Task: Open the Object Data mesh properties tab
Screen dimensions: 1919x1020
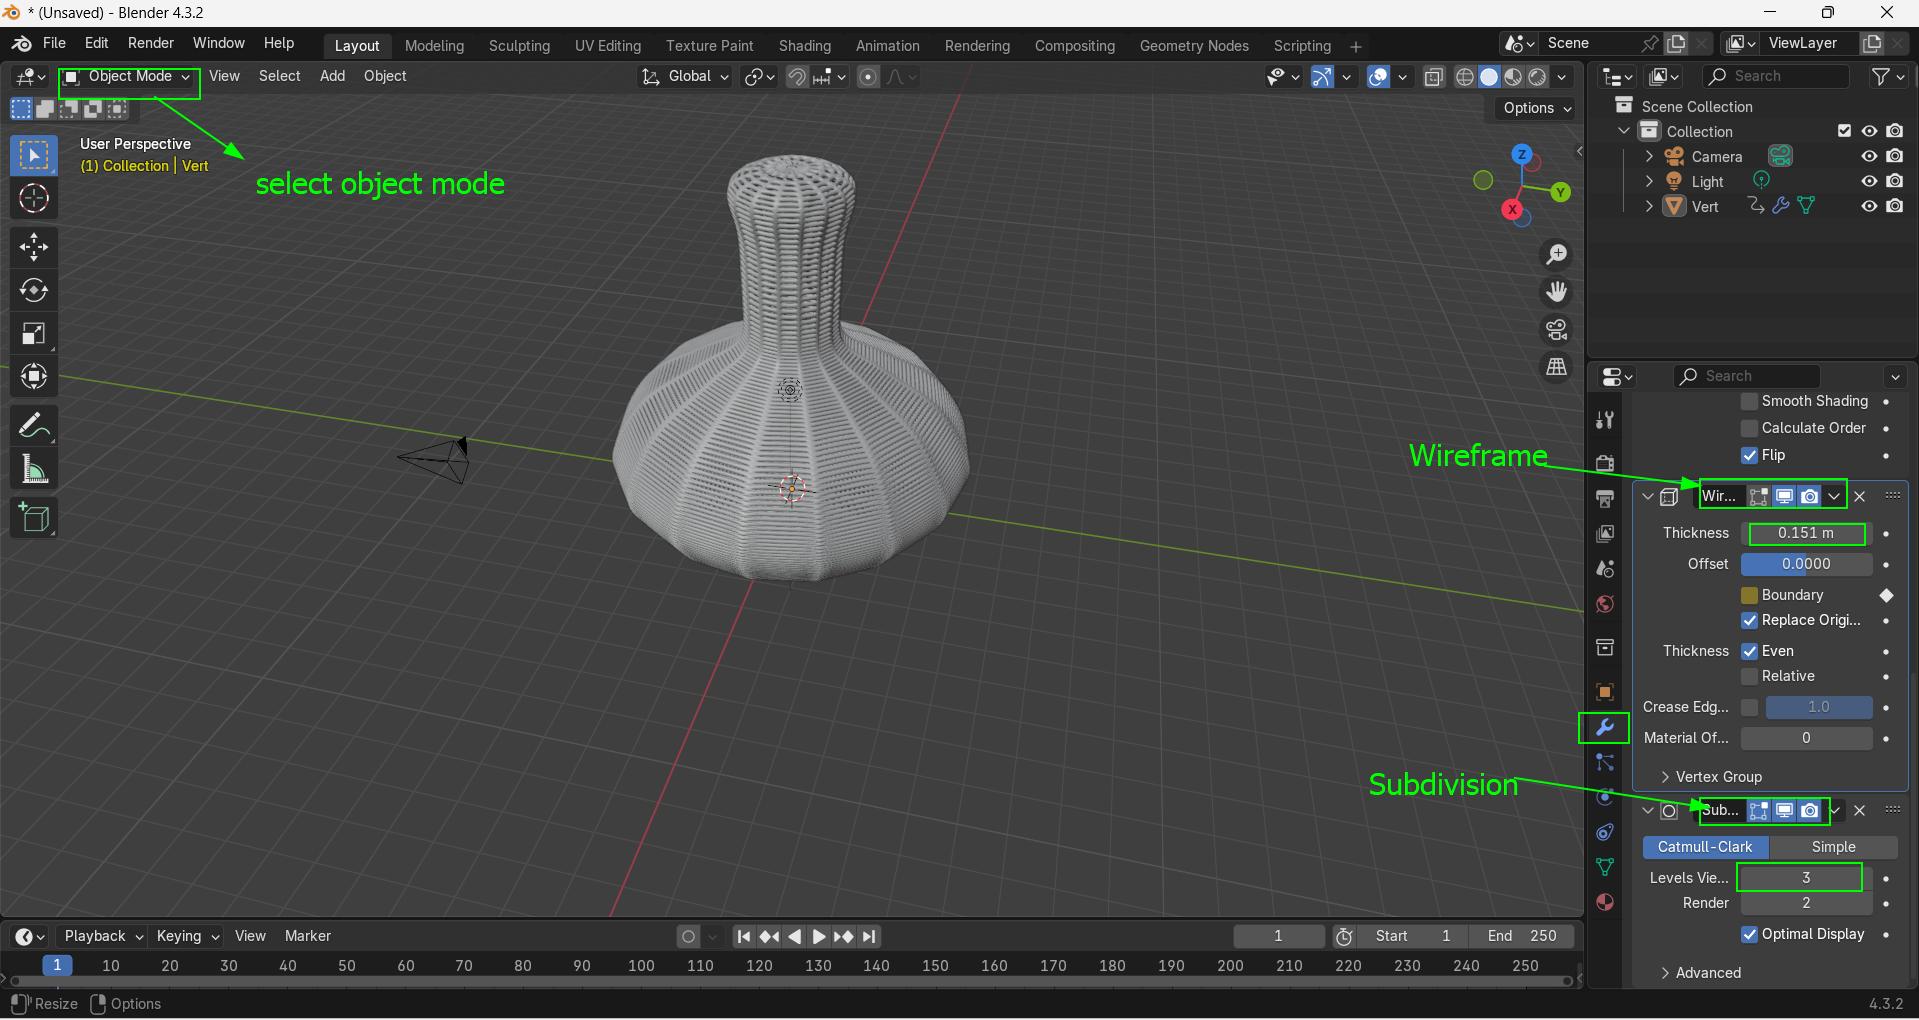Action: (x=1605, y=867)
